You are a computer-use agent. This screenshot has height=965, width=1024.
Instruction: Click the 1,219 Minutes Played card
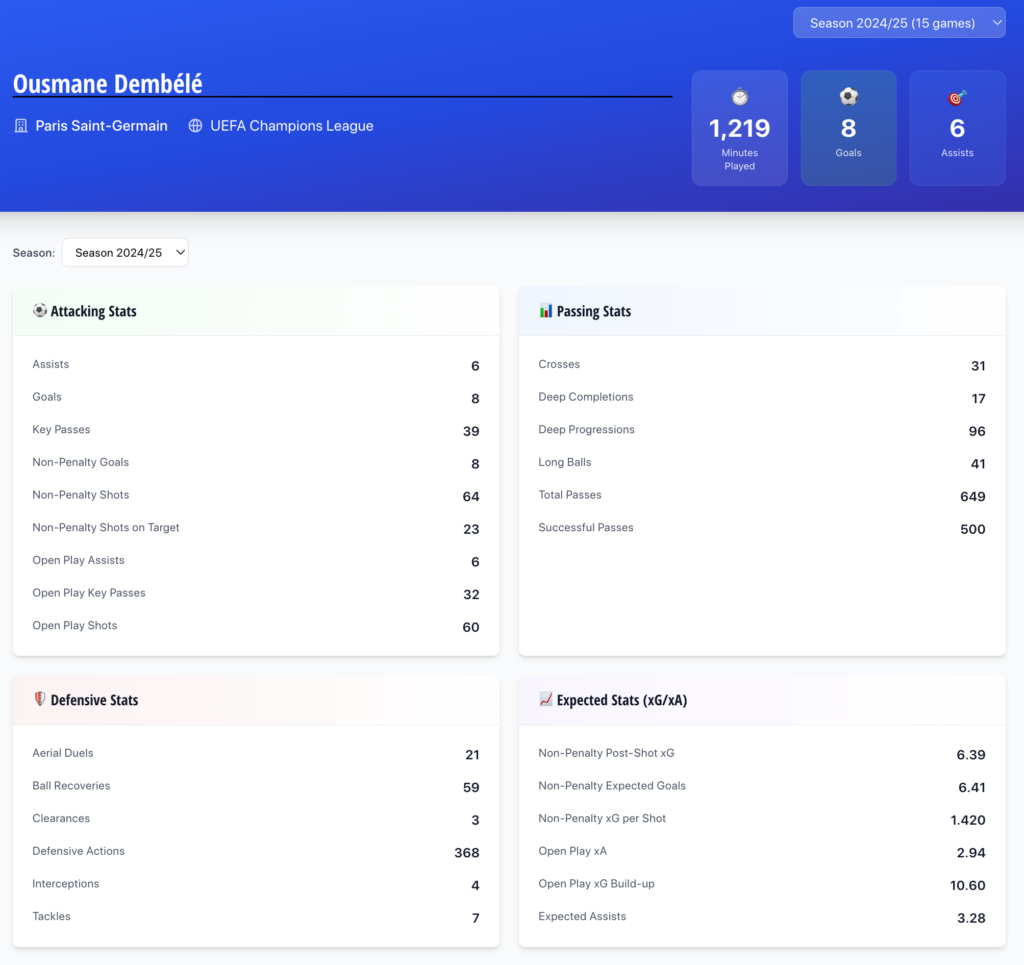[x=739, y=128]
